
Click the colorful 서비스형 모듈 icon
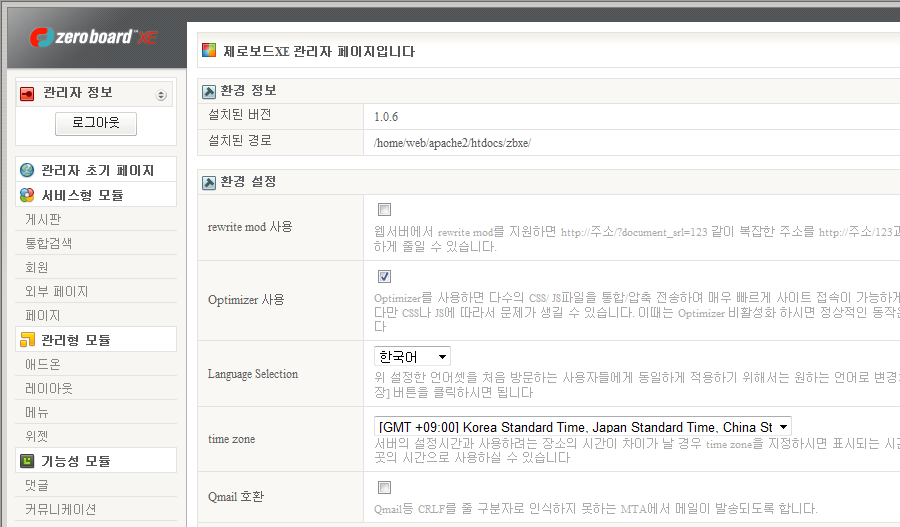[x=27, y=195]
